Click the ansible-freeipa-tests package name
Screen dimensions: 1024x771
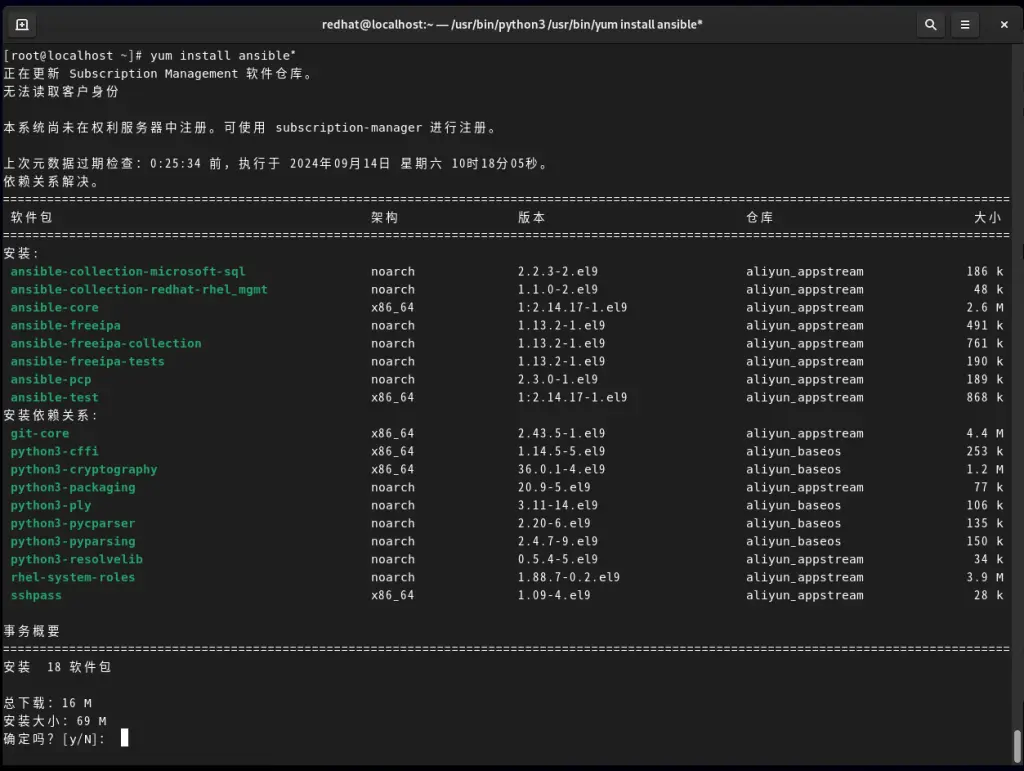pyautogui.click(x=87, y=362)
